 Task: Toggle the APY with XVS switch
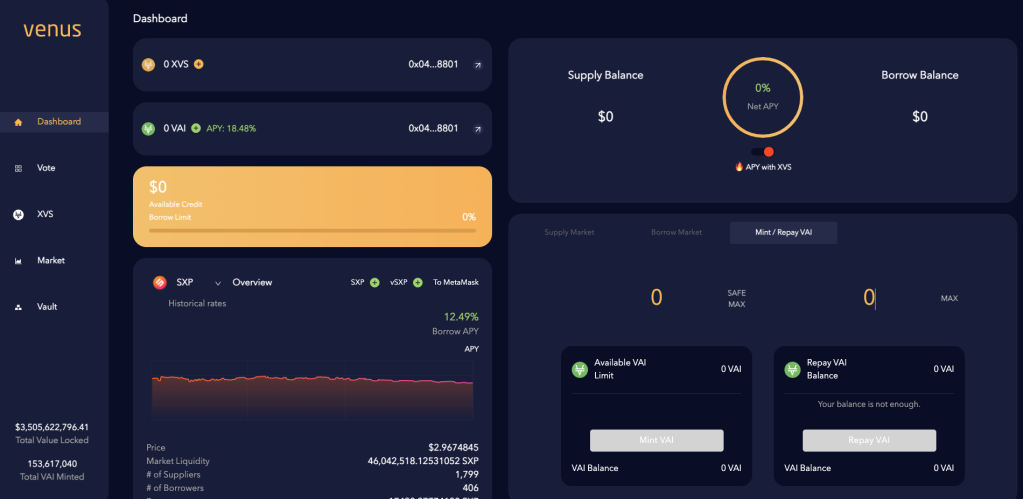763,152
